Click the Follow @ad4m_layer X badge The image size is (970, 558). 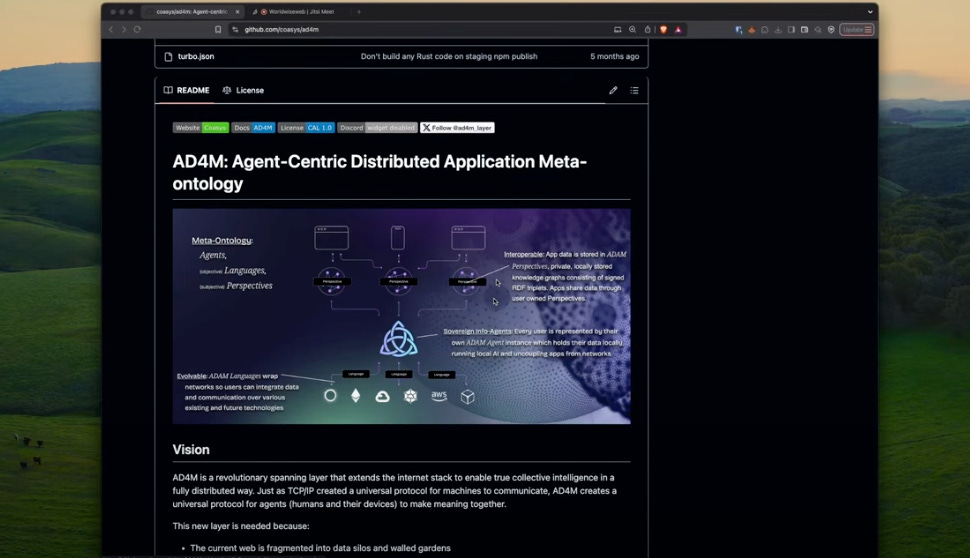point(457,128)
